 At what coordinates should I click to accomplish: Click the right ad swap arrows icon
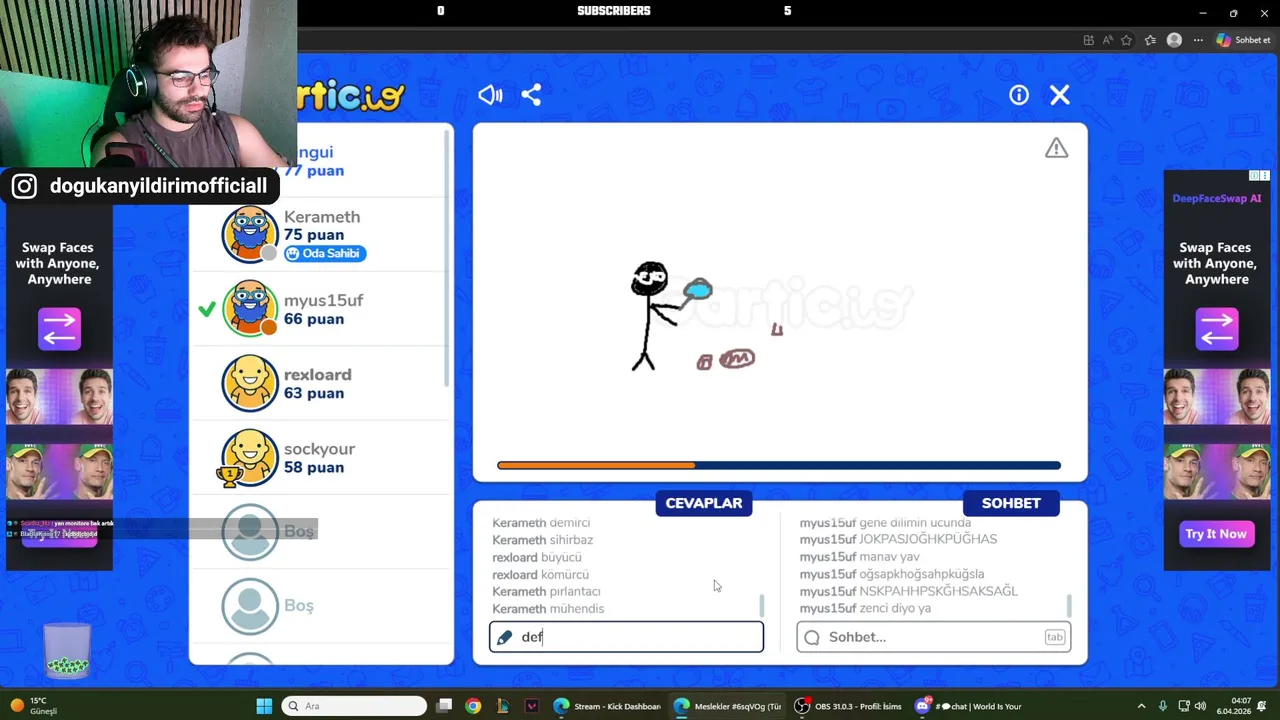point(1216,329)
